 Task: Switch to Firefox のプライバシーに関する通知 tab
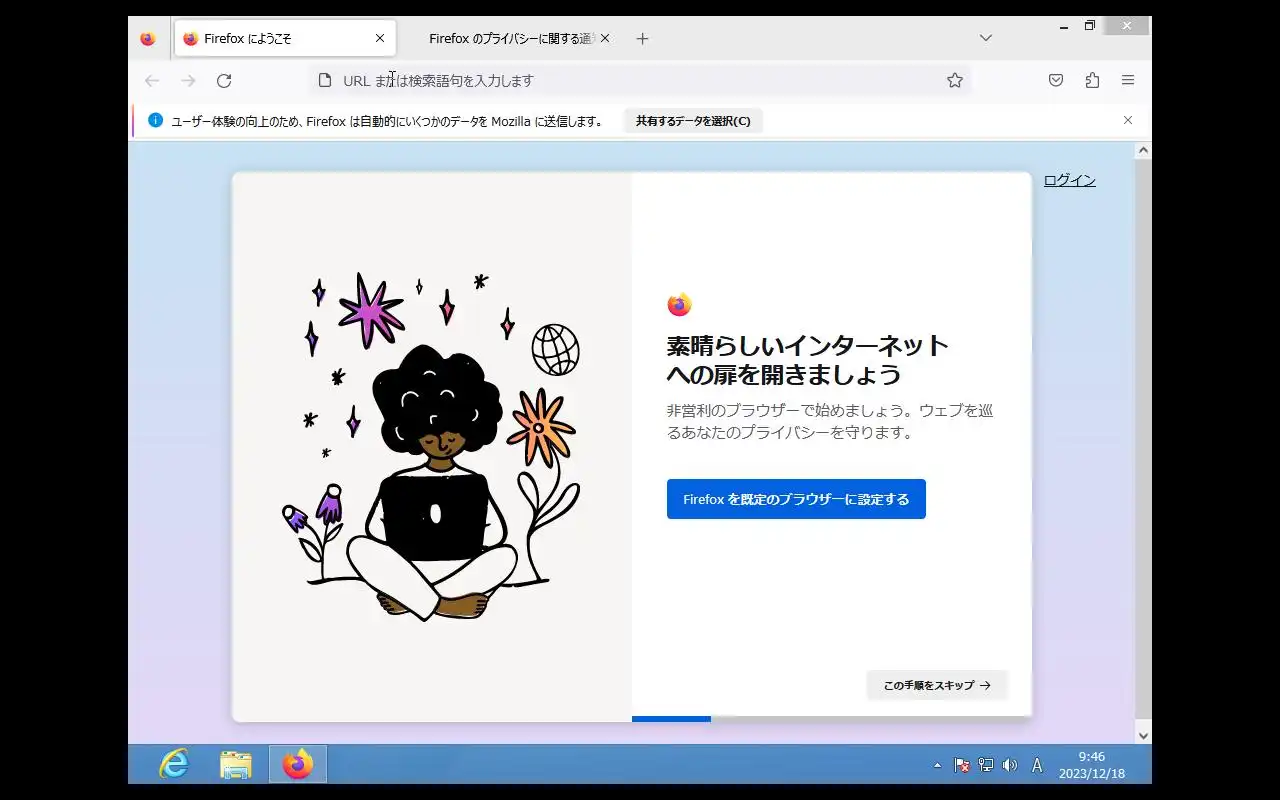tap(510, 39)
